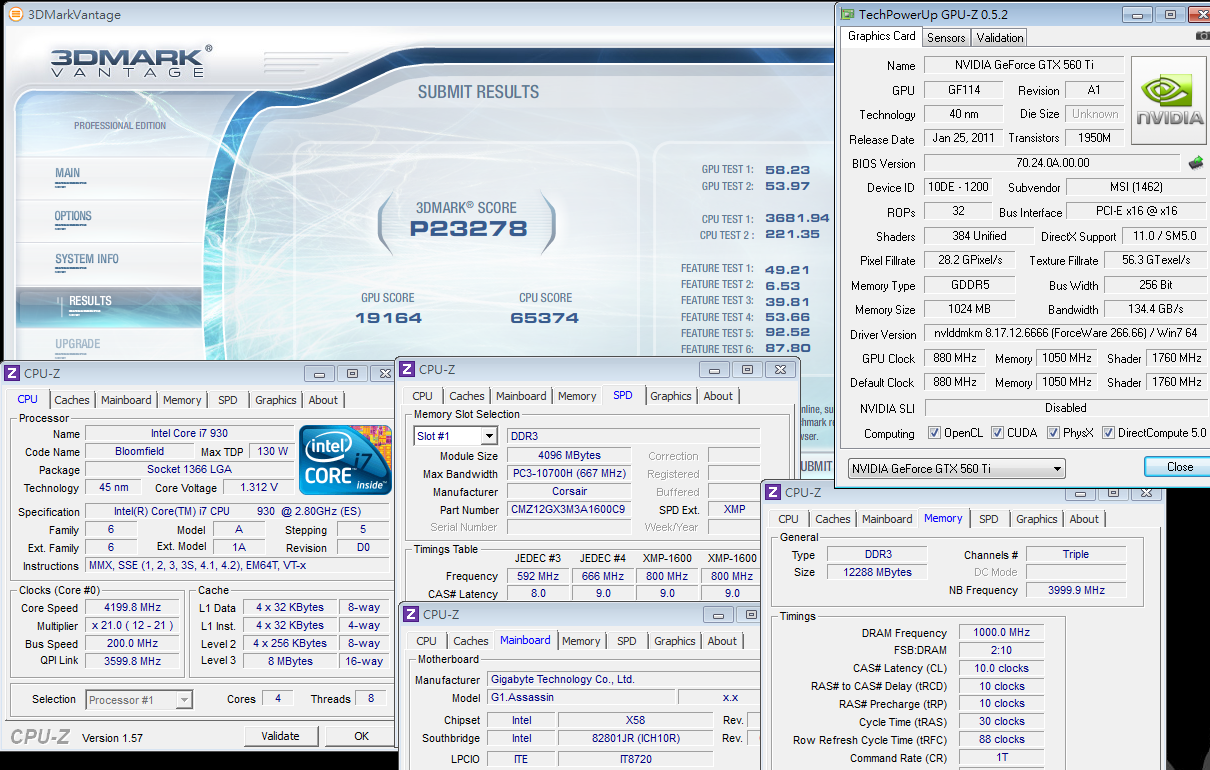The height and width of the screenshot is (770, 1210).
Task: Click the BIOS save chip icon
Action: [1195, 162]
